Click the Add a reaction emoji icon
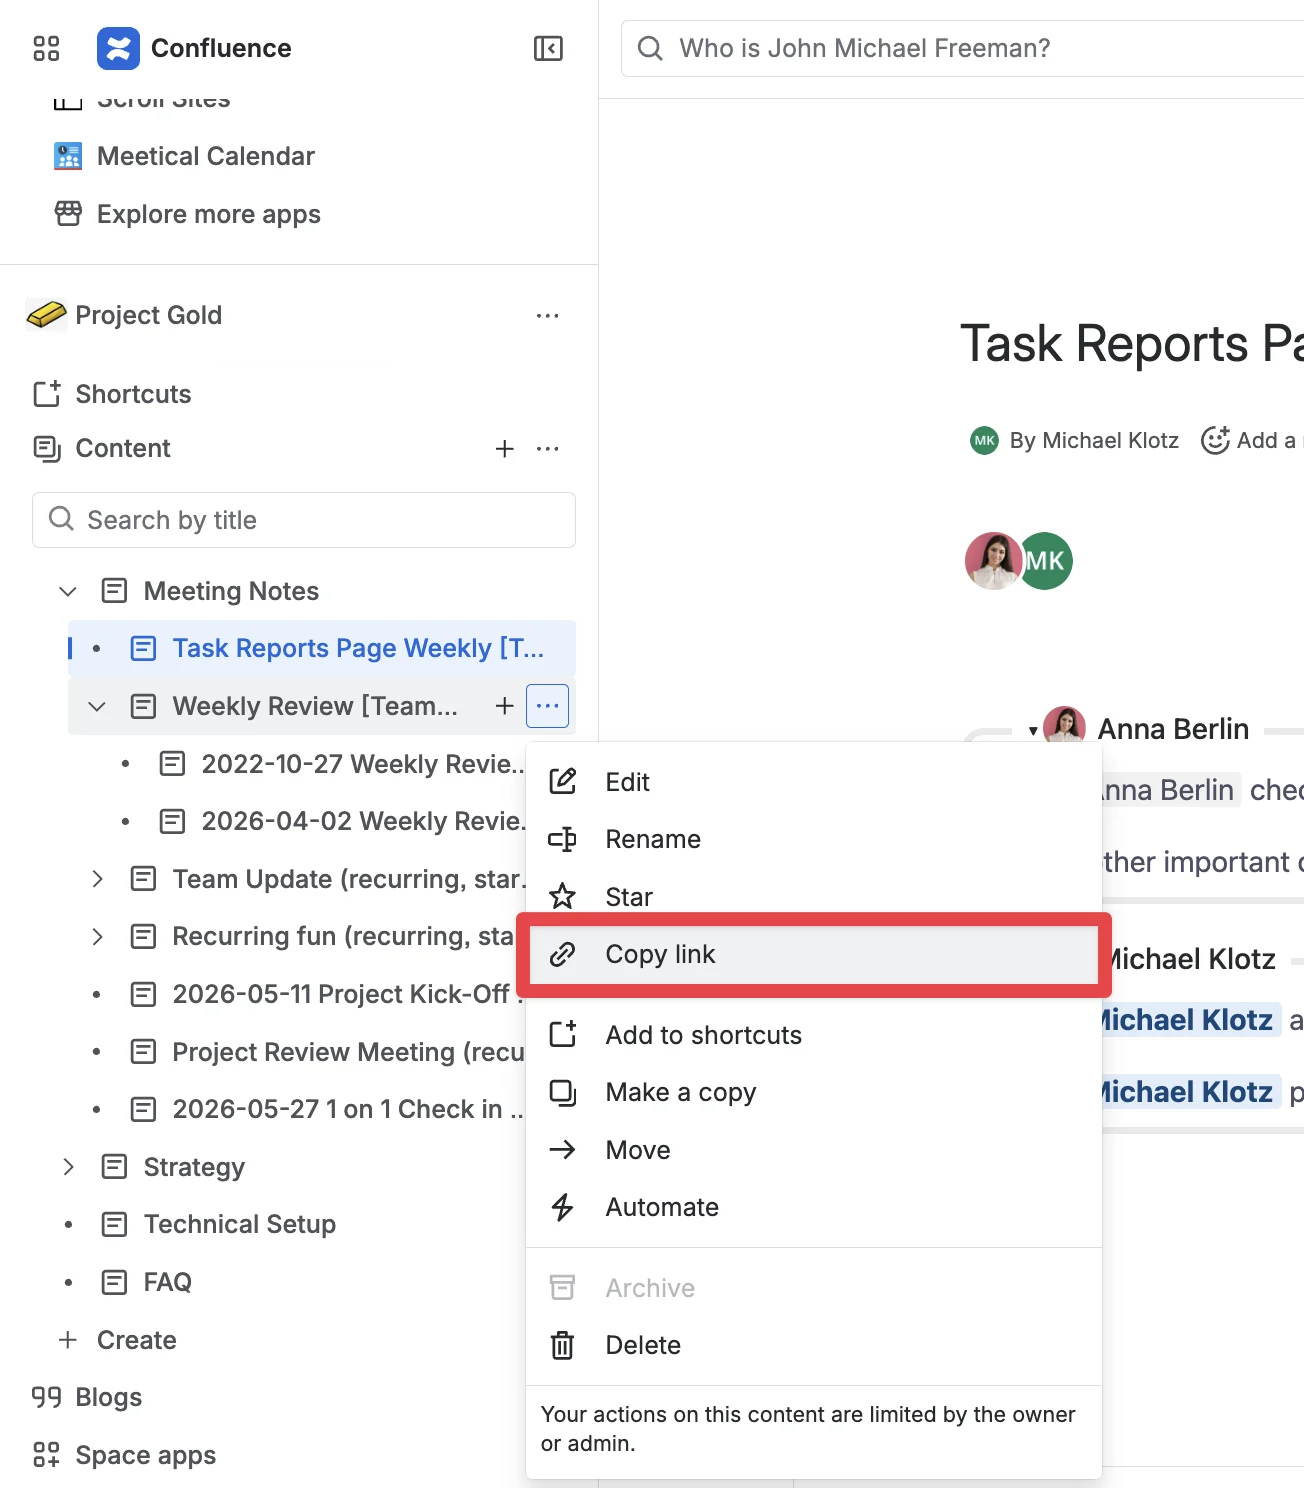Screen dimensions: 1304x1488 1215,440
